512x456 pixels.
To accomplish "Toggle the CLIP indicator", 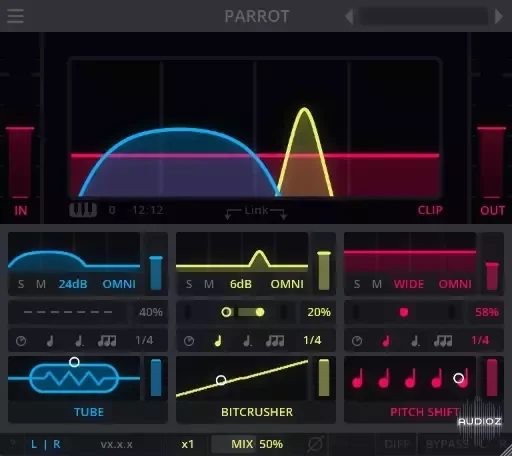I will pyautogui.click(x=430, y=210).
